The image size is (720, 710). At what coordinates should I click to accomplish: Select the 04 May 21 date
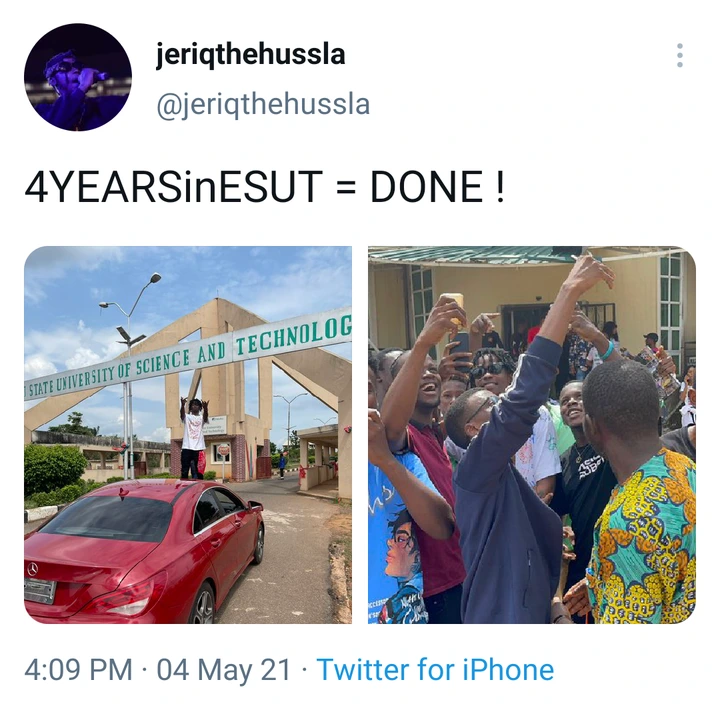224,669
